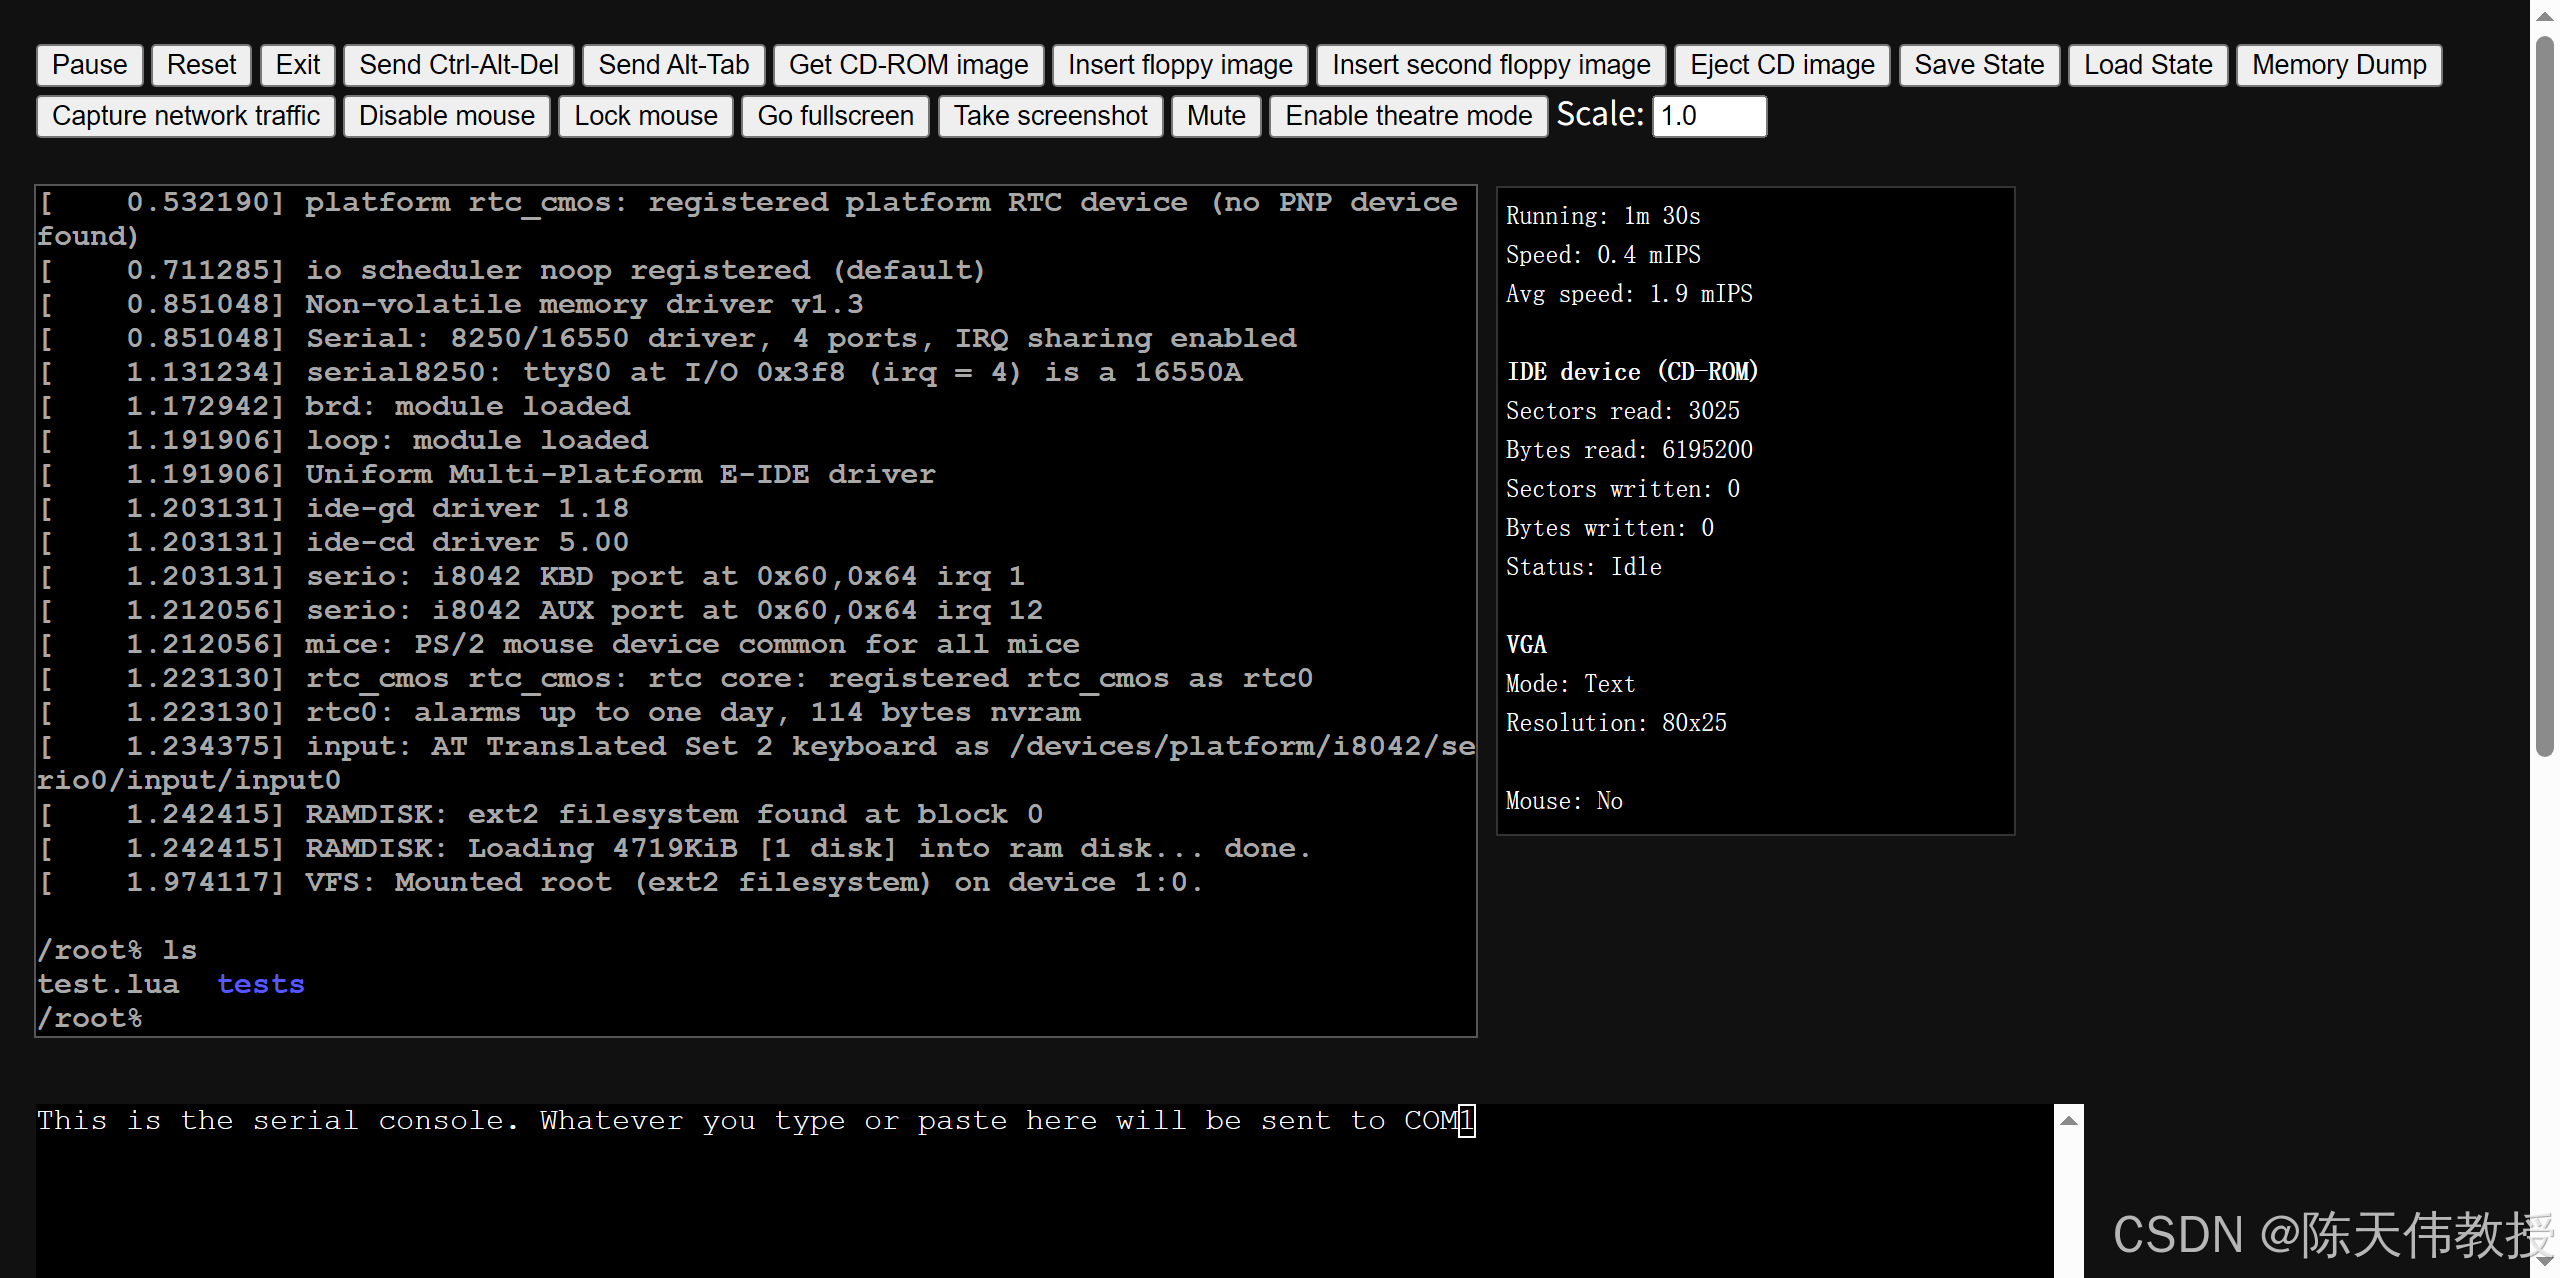Load a saved state
This screenshot has width=2560, height=1278.
point(2147,65)
